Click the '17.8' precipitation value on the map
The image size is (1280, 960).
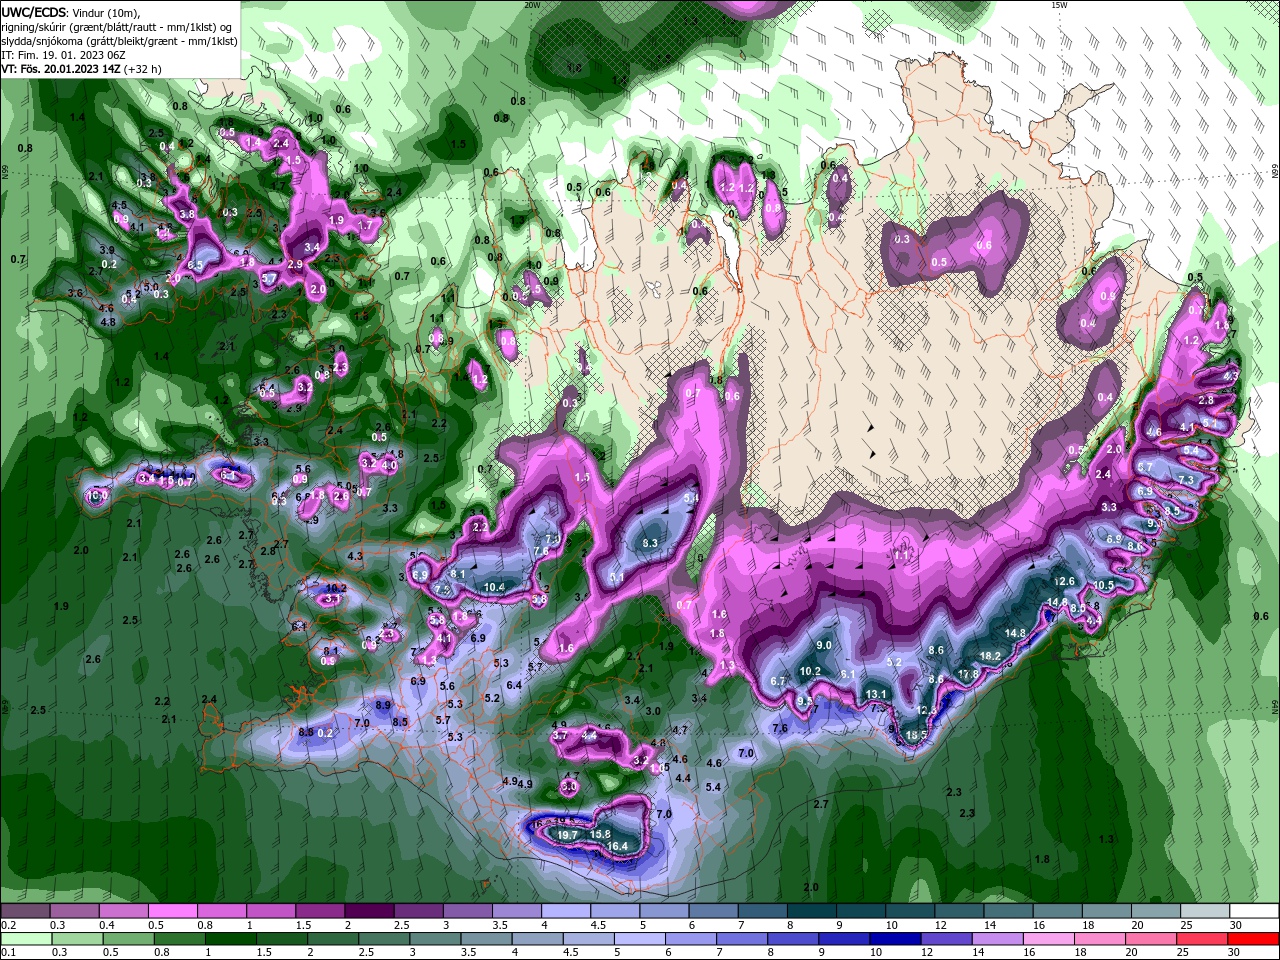point(968,675)
